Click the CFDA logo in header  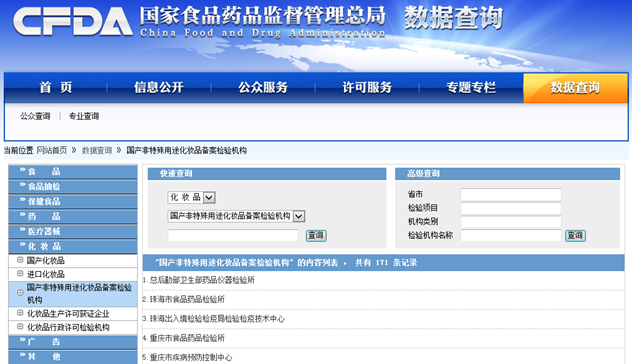pos(73,21)
